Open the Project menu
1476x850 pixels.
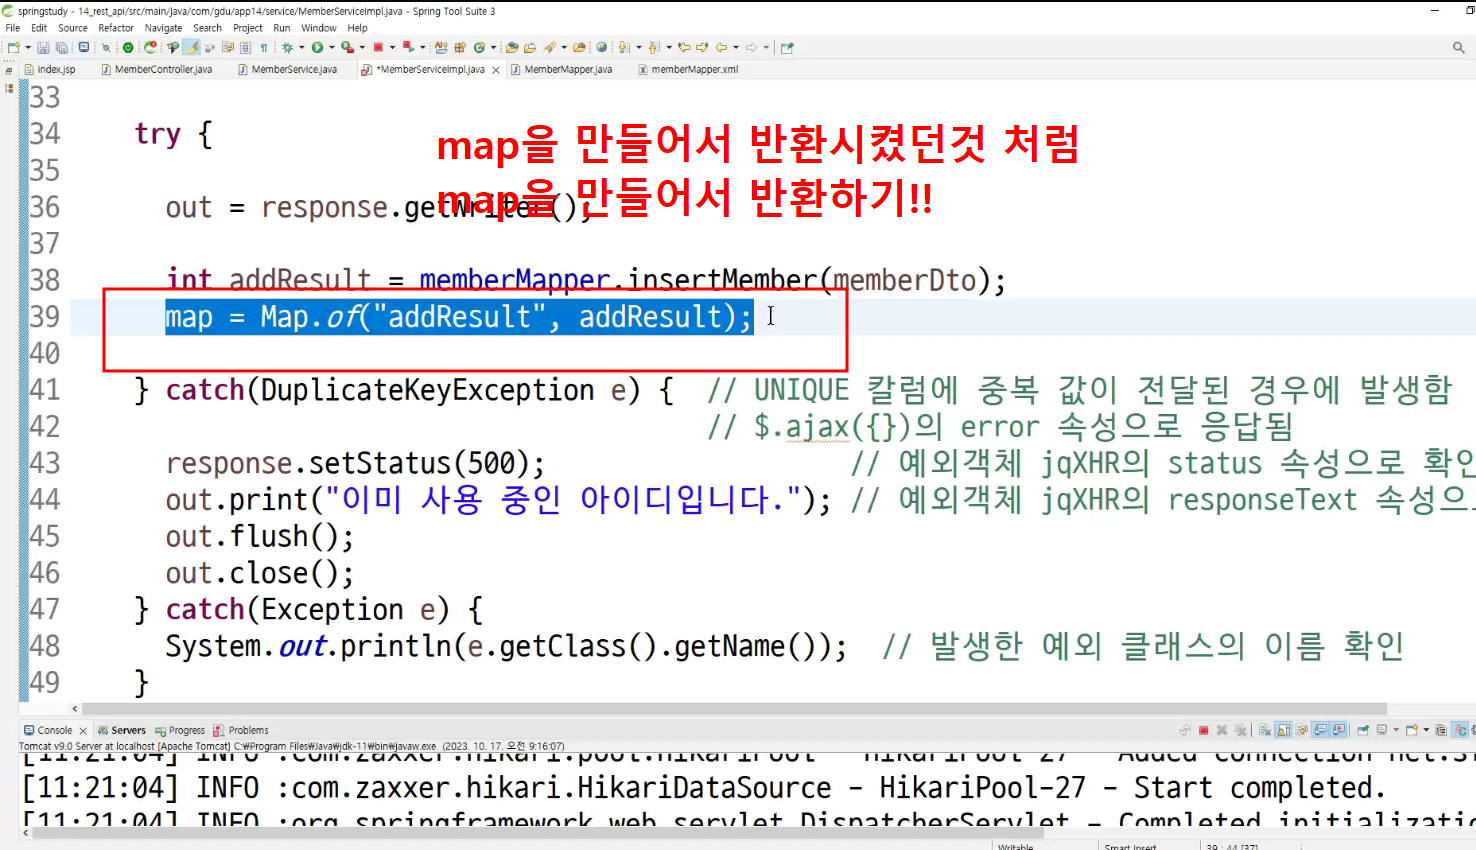[248, 28]
